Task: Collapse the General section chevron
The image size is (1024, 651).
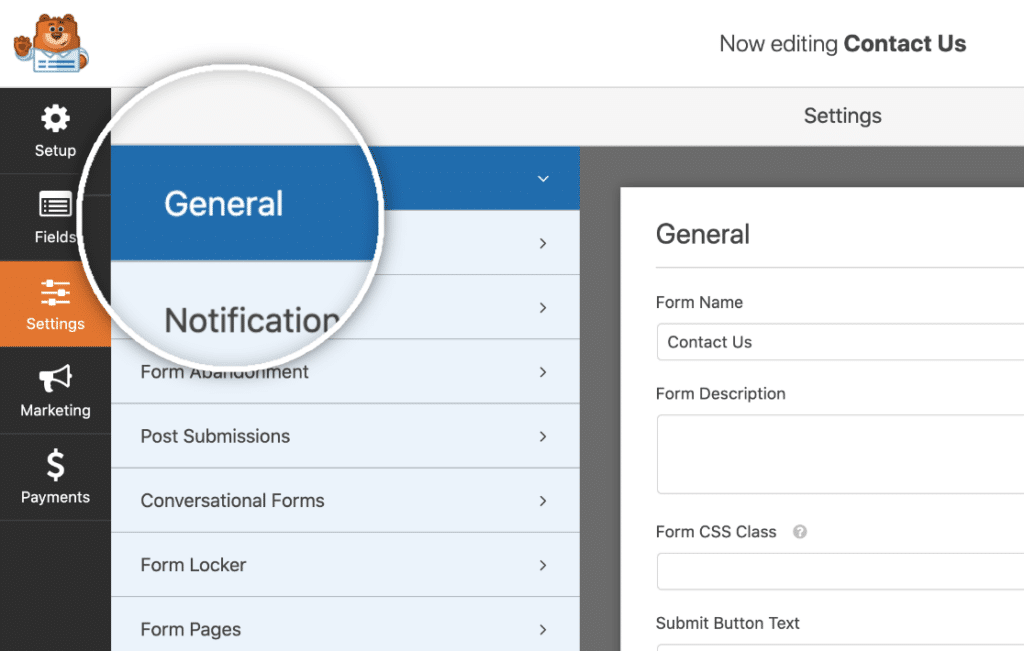Action: point(543,179)
